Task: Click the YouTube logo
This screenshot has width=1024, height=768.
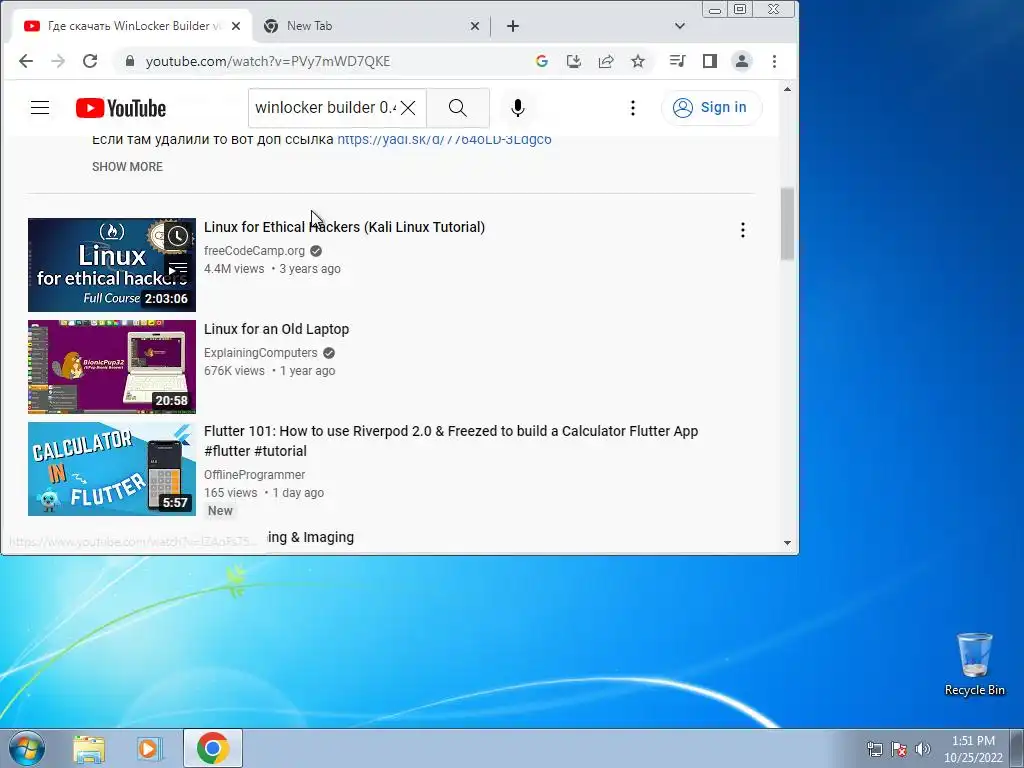Action: (121, 108)
